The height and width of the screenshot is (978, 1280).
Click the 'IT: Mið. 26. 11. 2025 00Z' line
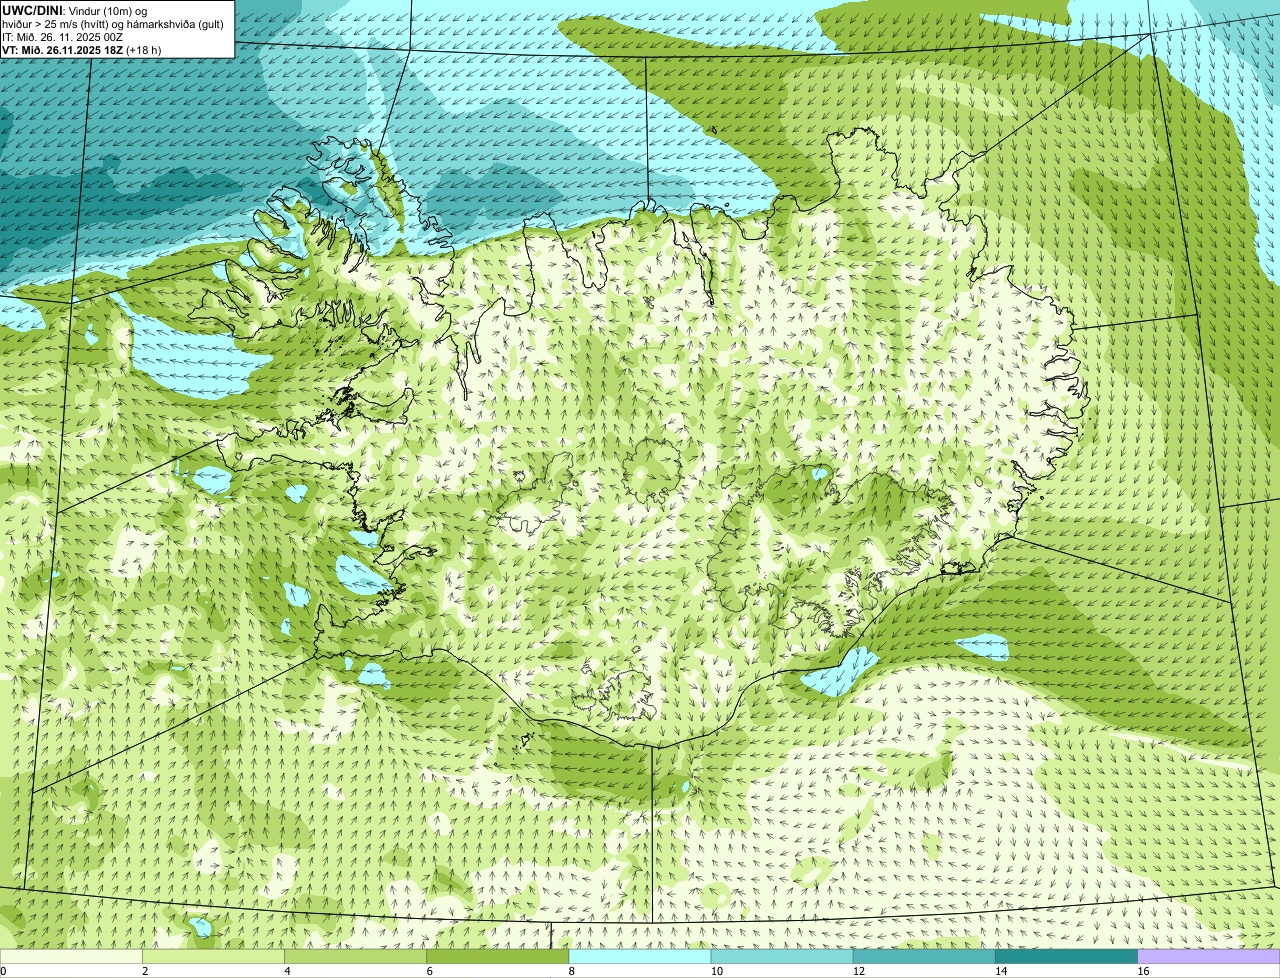click(x=63, y=37)
